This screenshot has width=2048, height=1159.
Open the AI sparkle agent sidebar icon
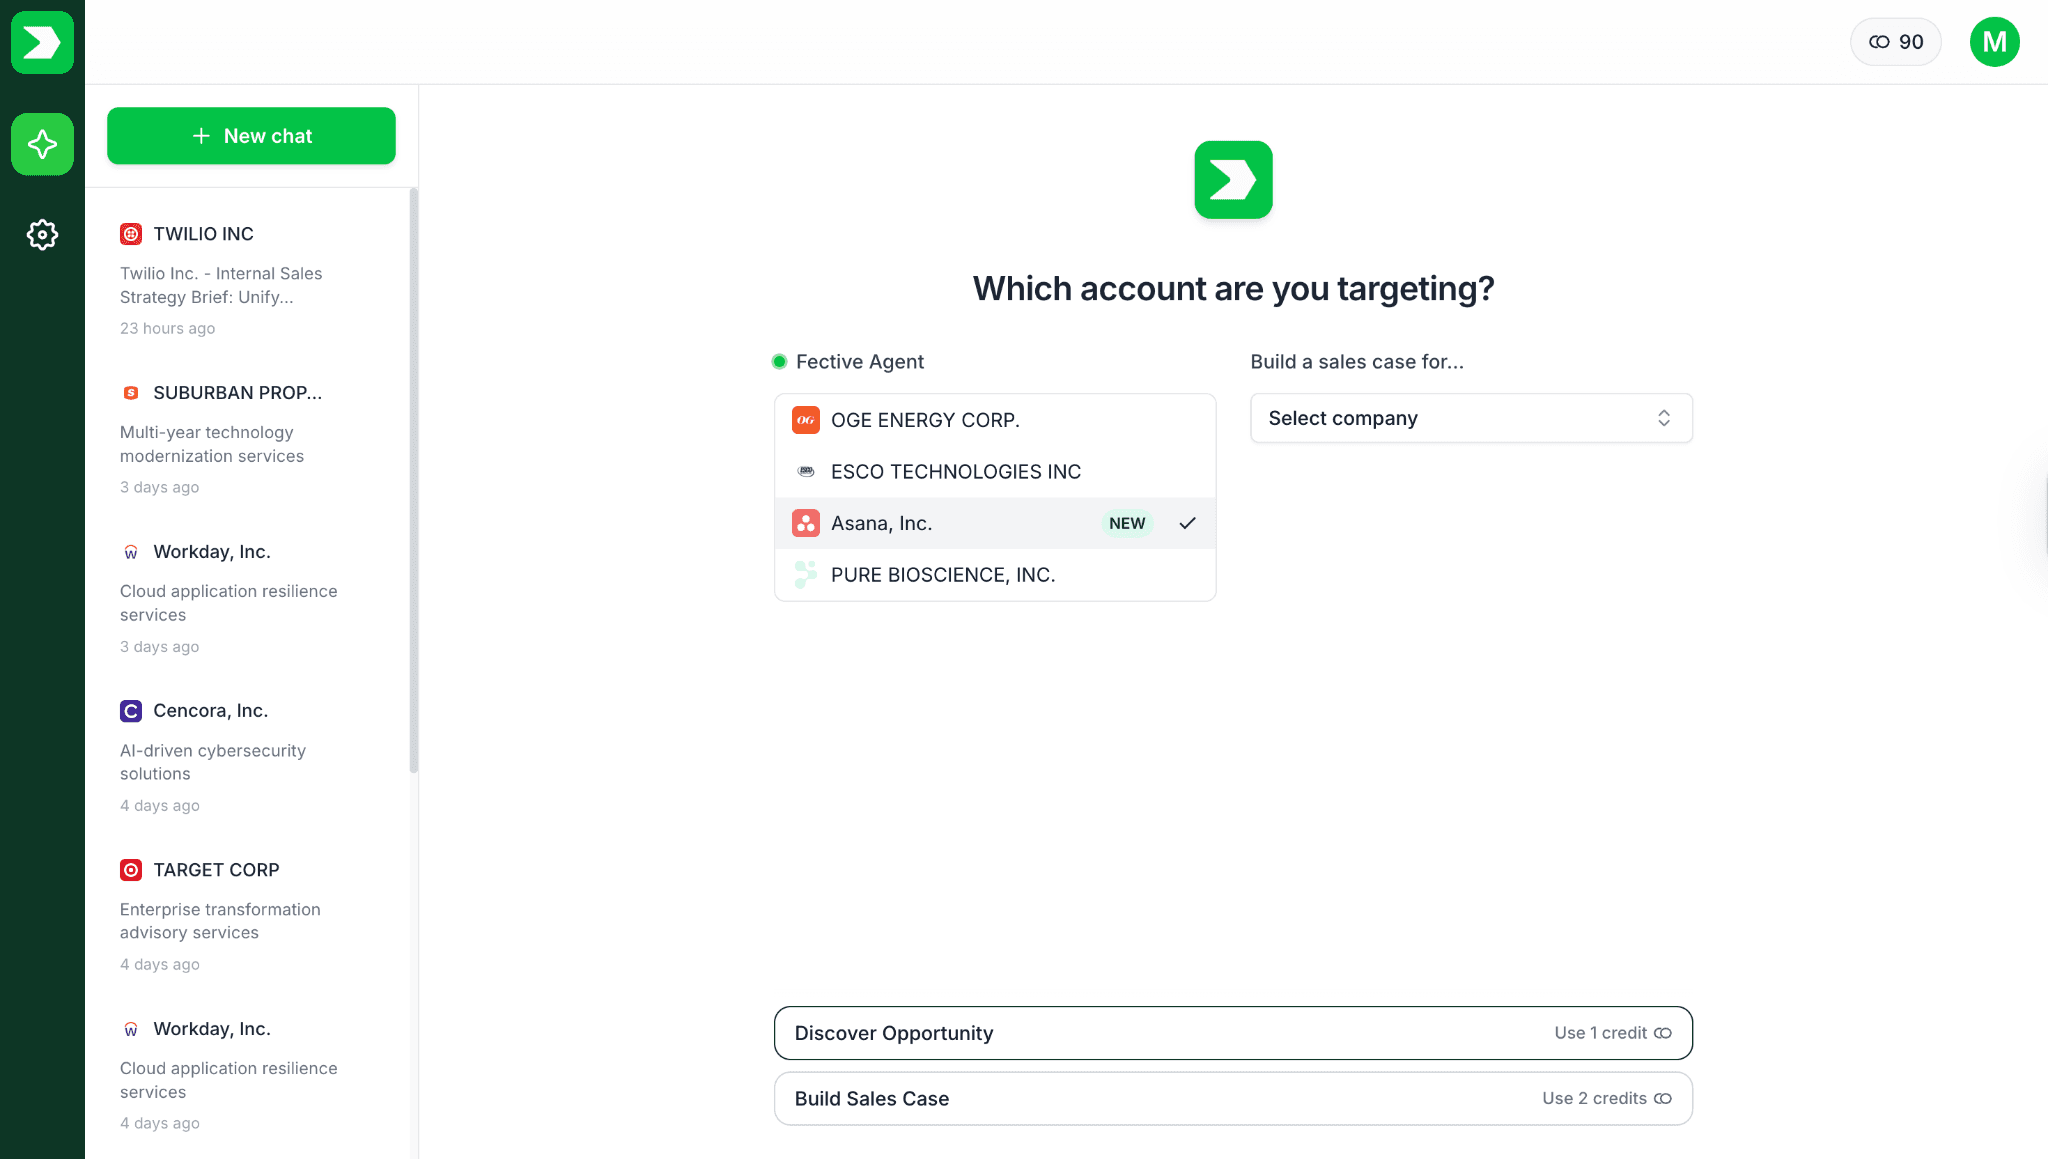point(42,144)
